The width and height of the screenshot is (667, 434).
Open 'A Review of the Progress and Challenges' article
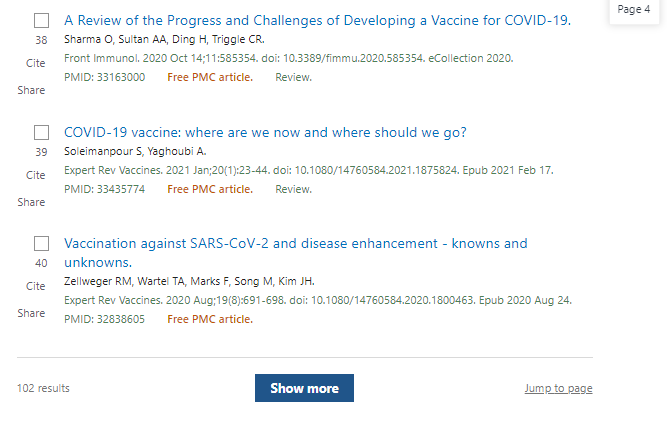coord(317,20)
